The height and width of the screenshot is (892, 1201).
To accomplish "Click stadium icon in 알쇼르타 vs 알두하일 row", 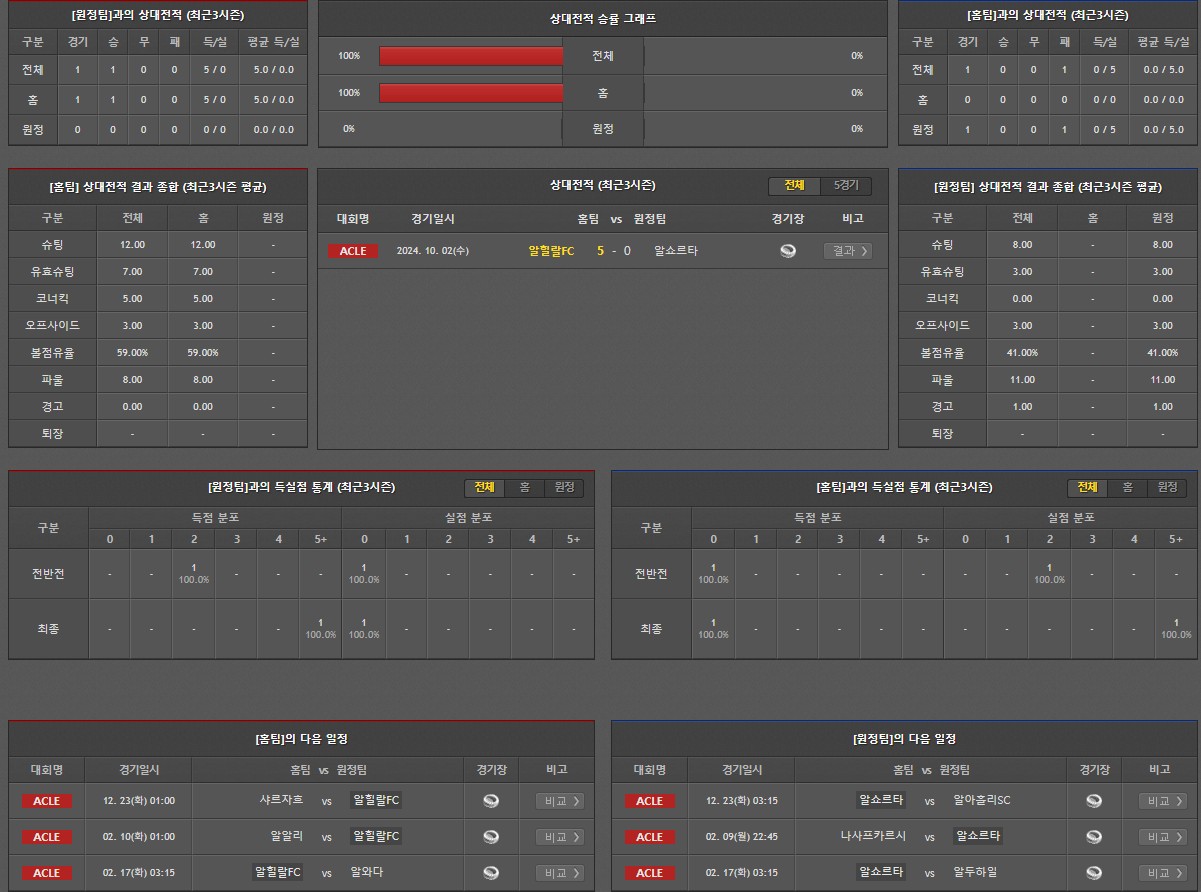I will pyautogui.click(x=1094, y=873).
